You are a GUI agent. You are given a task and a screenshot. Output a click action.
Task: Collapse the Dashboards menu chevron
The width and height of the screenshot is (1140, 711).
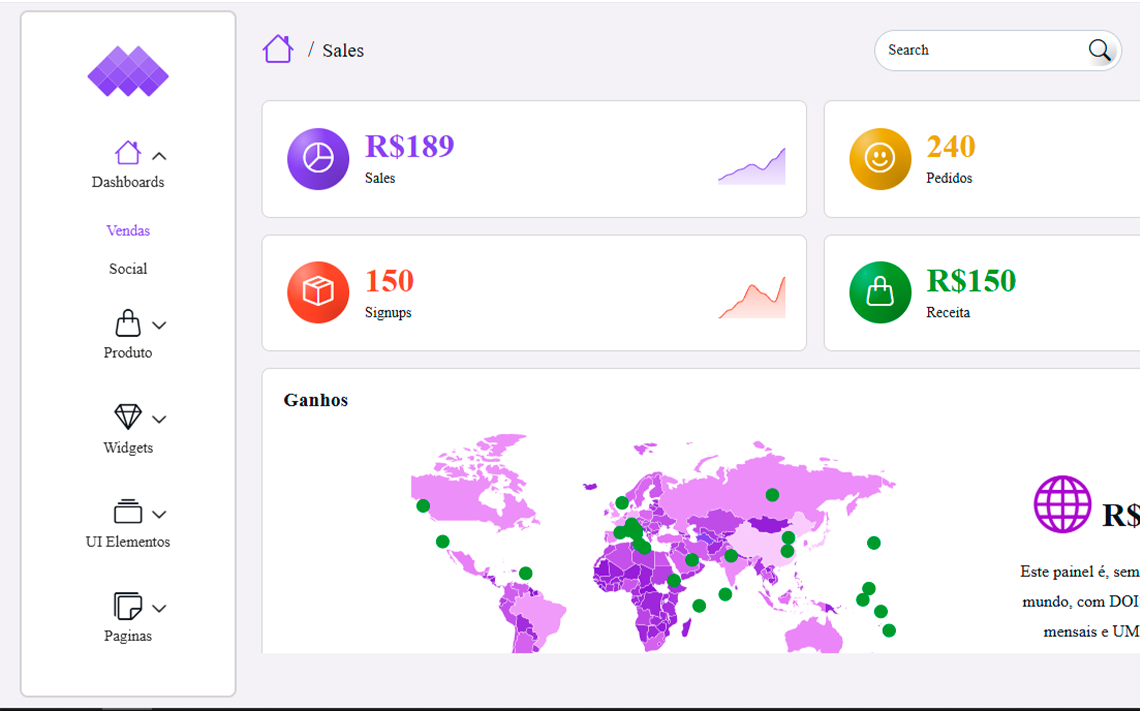point(159,156)
